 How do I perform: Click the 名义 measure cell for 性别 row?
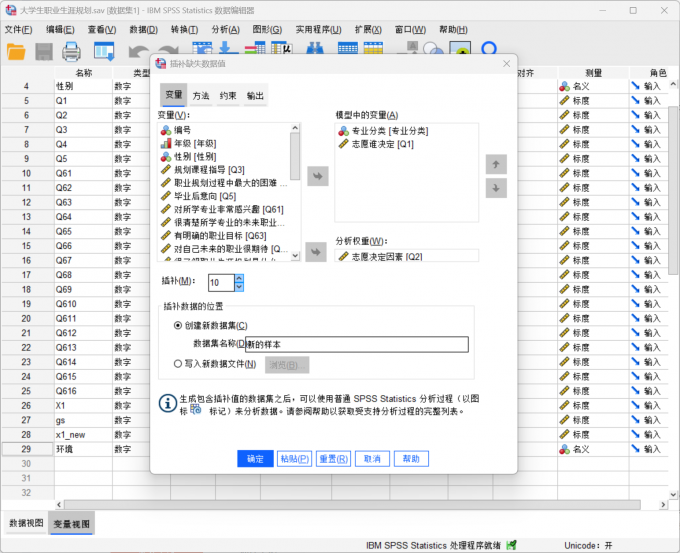[x=593, y=86]
